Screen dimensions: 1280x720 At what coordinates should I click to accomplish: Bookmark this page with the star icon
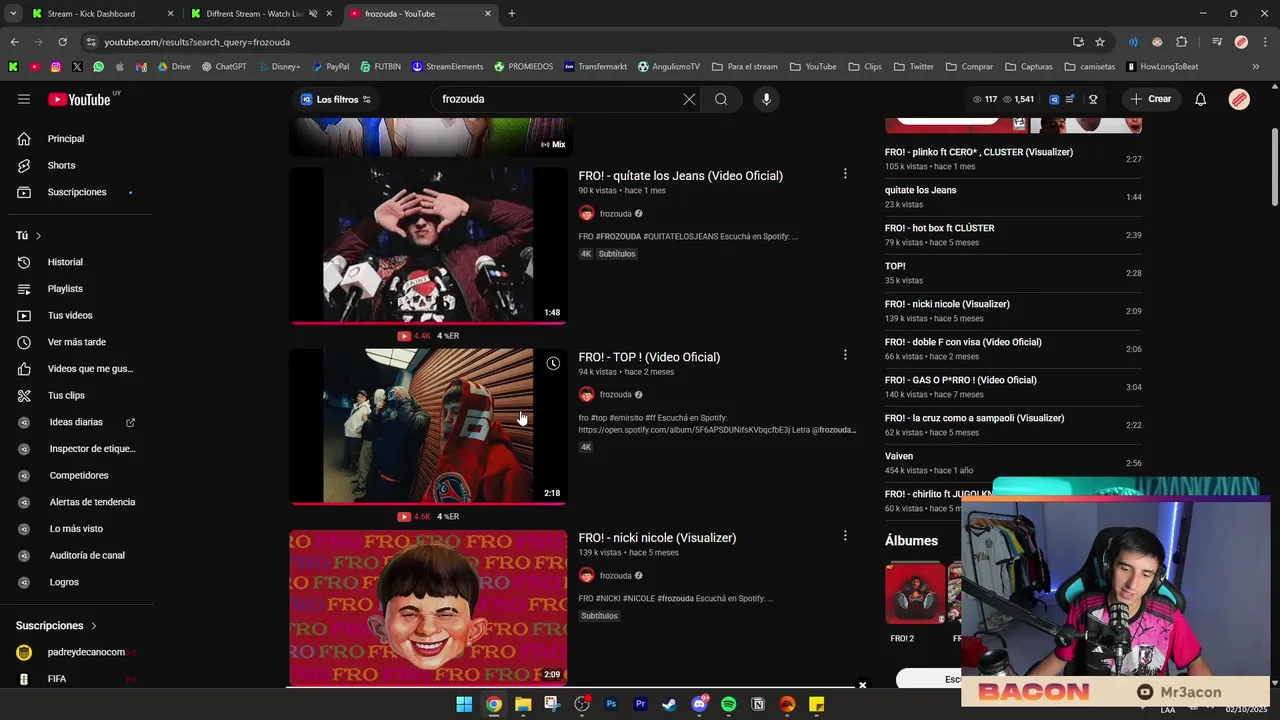[1100, 42]
